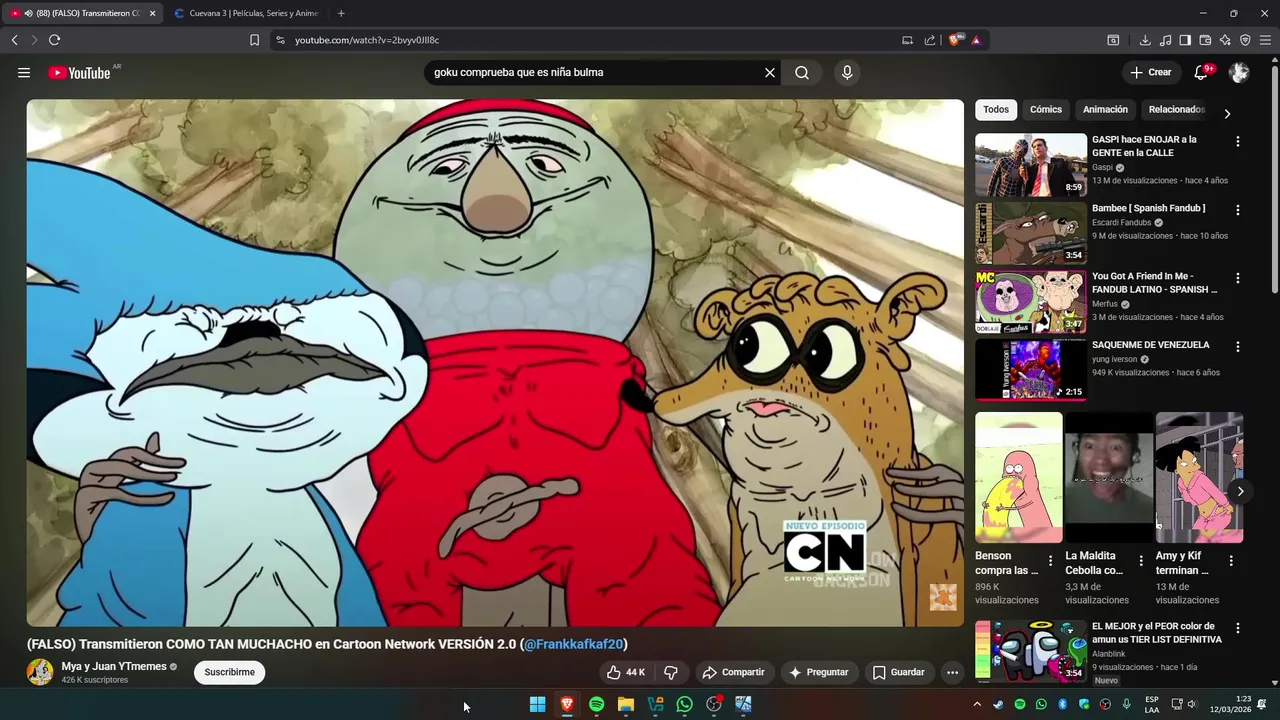Open GASPI hace ENOJAR video thumbnail

[x=1031, y=165]
